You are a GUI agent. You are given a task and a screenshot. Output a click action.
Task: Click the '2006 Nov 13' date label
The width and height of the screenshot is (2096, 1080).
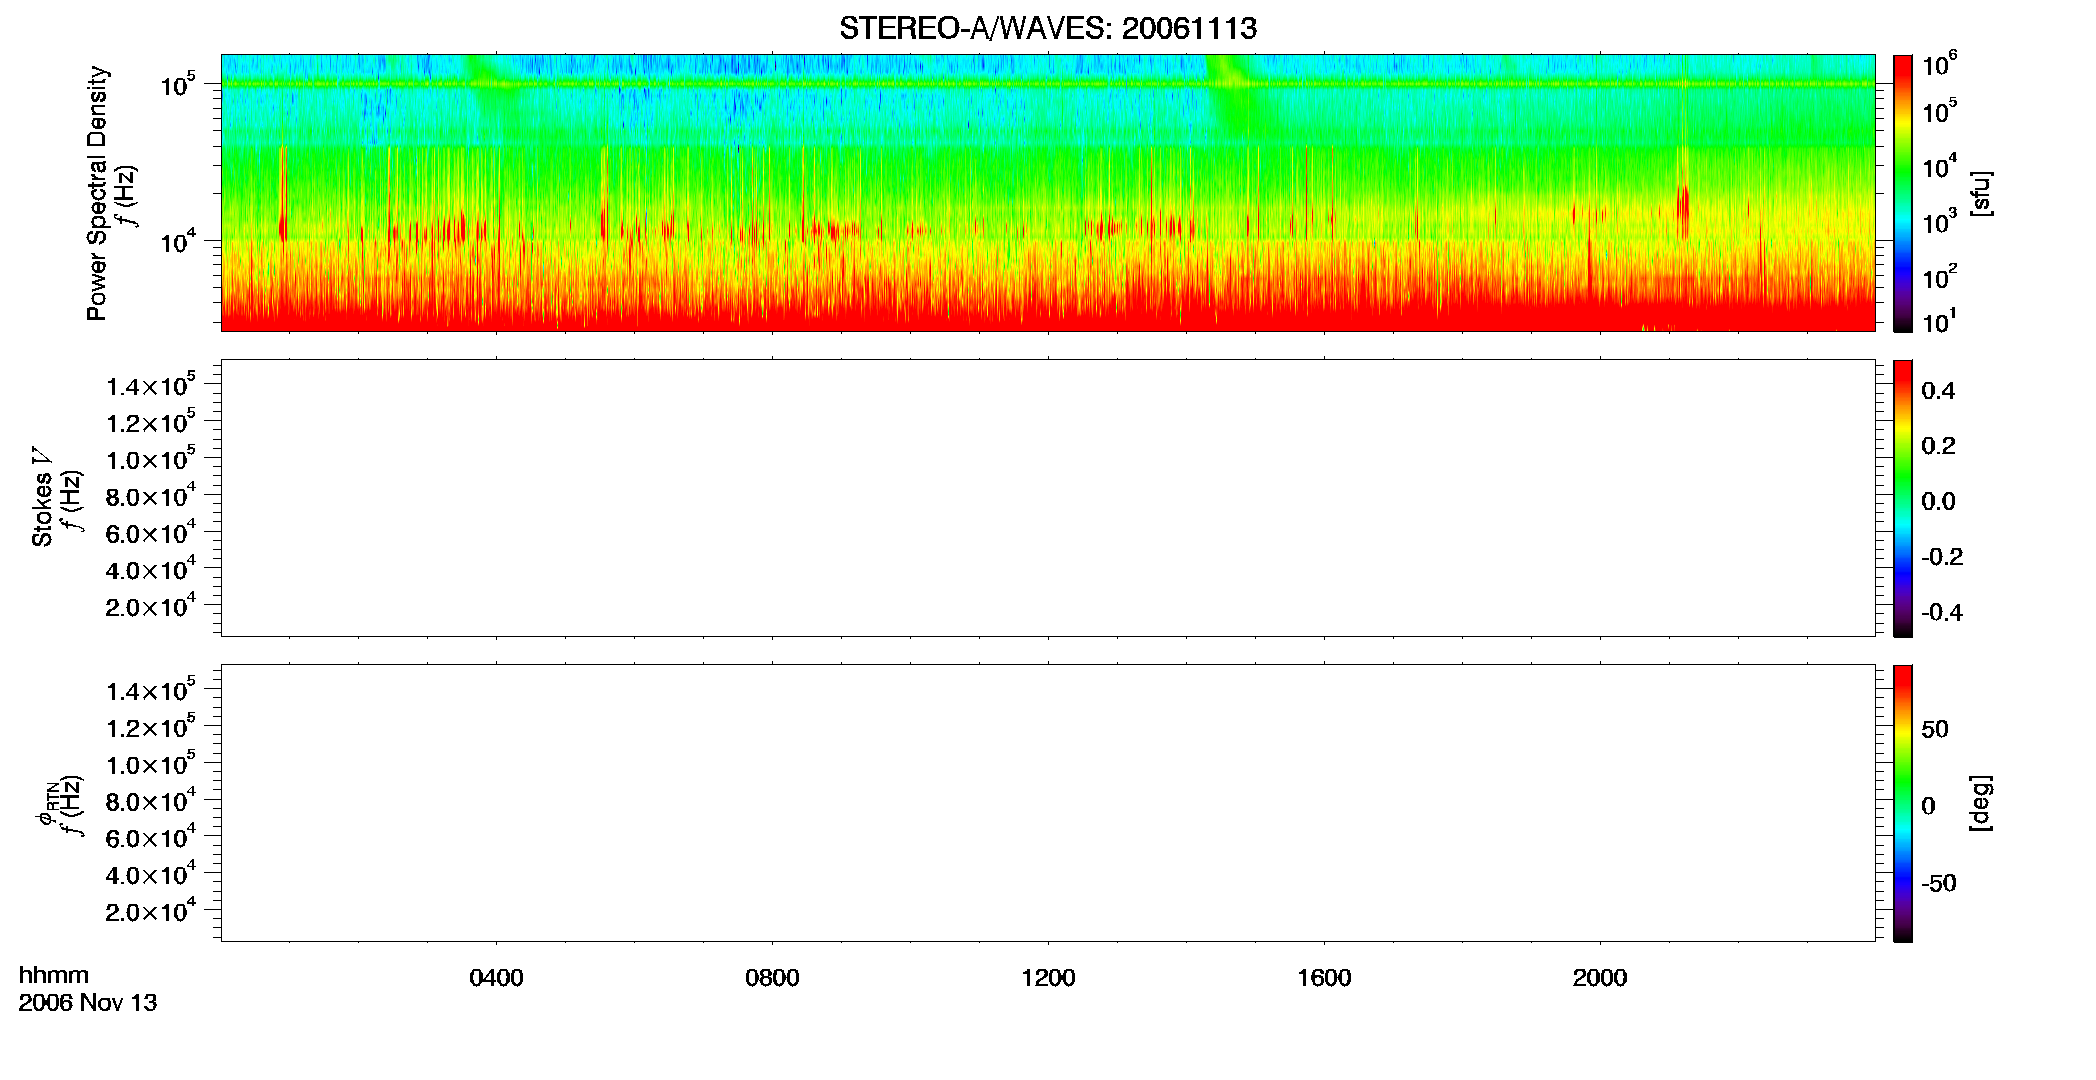coord(88,1003)
